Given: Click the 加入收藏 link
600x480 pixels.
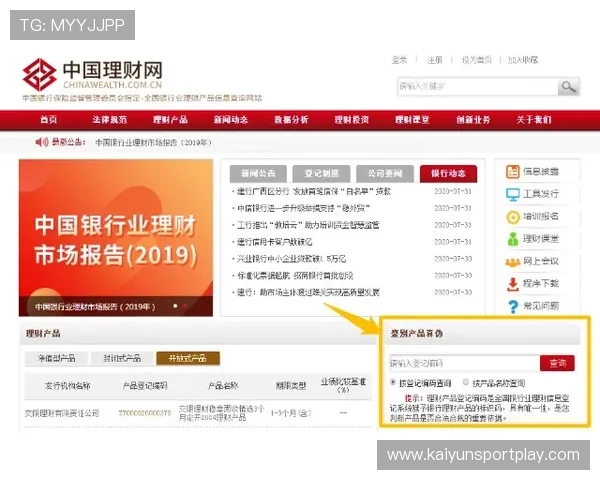Looking at the screenshot, I should [523, 60].
